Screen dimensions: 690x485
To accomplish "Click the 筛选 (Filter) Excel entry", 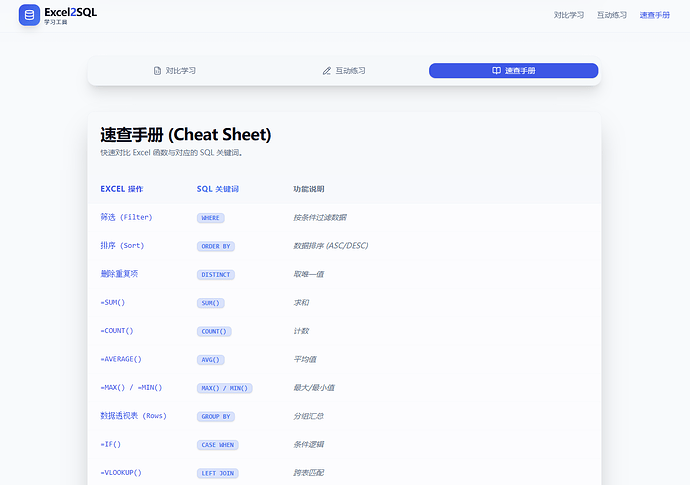I will (126, 217).
